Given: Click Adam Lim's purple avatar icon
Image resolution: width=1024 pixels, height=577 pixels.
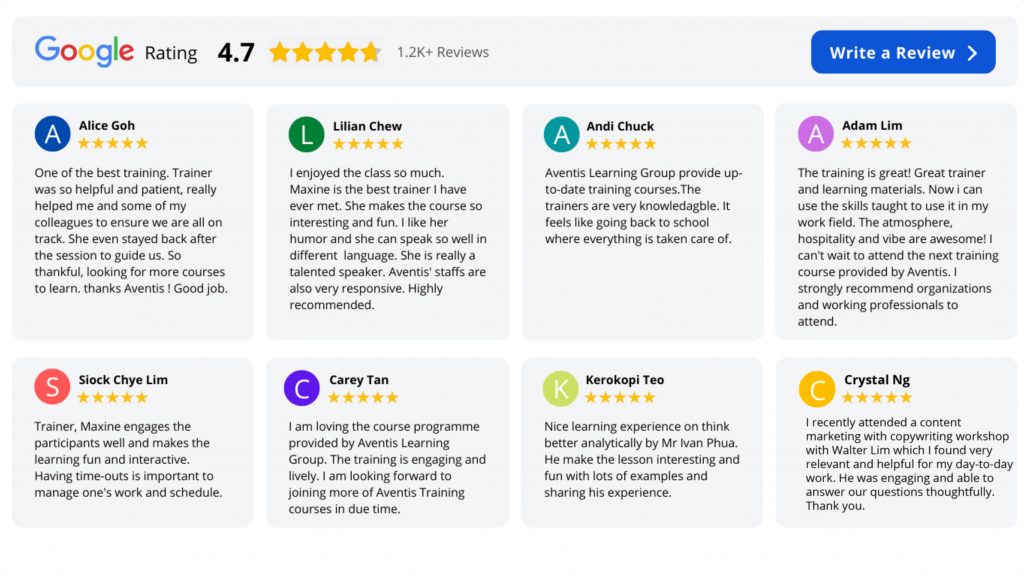Looking at the screenshot, I should click(815, 134).
